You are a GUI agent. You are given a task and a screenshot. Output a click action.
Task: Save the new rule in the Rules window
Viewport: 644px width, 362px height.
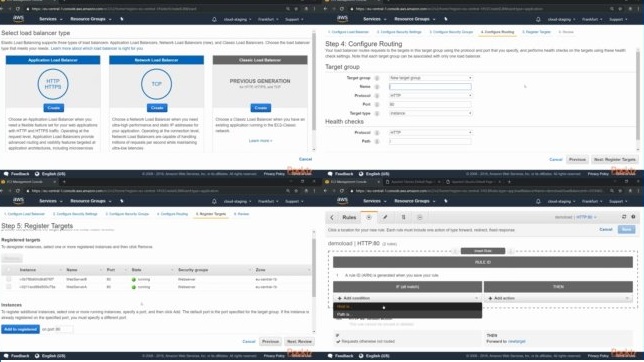point(626,229)
